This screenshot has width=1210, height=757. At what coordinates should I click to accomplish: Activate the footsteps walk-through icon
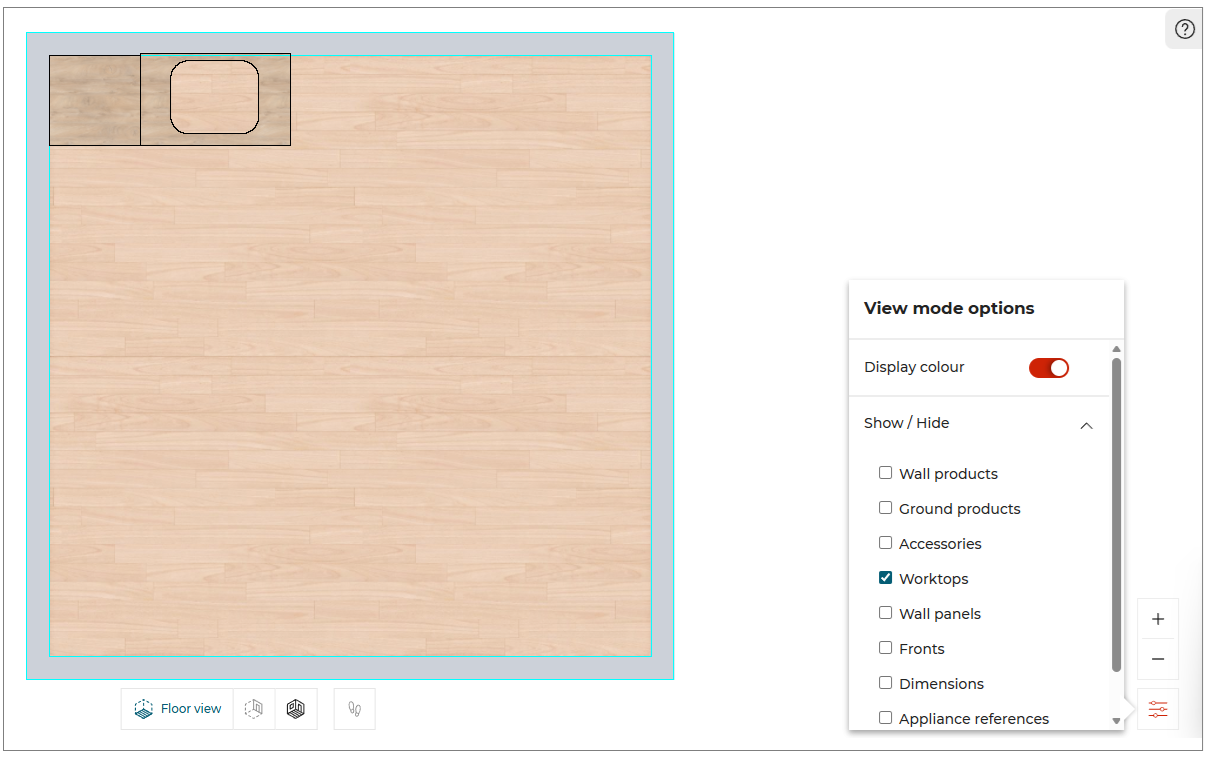[354, 709]
